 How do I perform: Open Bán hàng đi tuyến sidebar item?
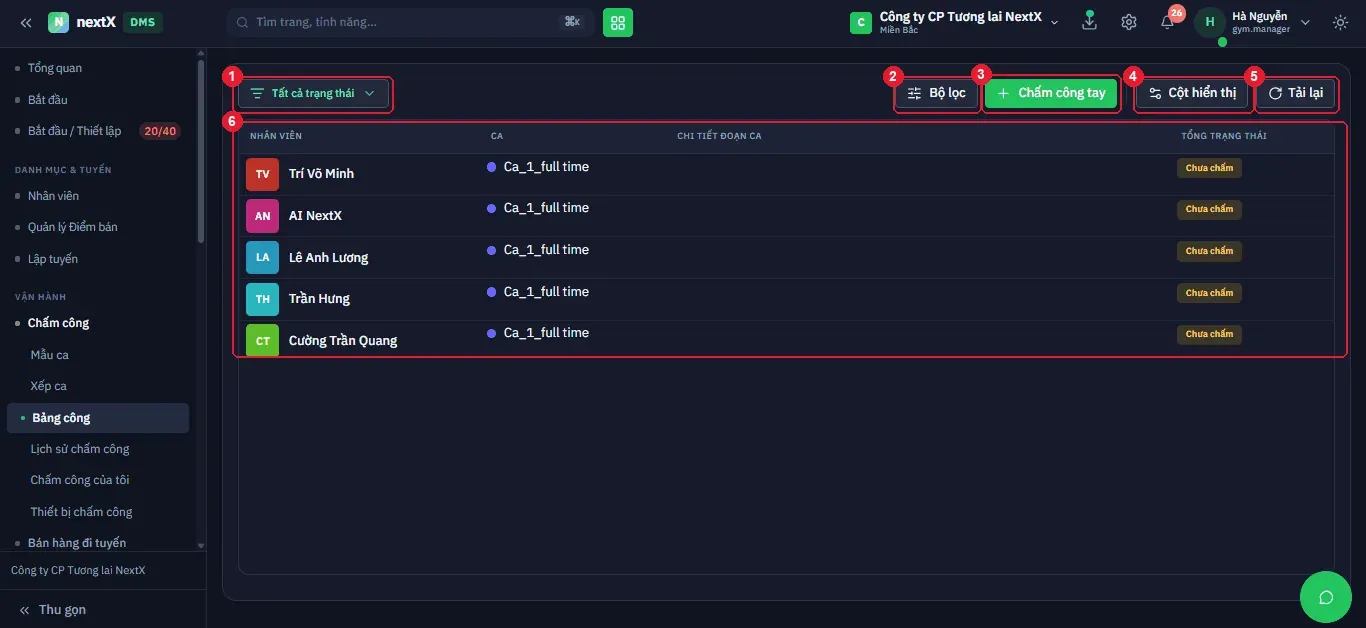[x=77, y=543]
